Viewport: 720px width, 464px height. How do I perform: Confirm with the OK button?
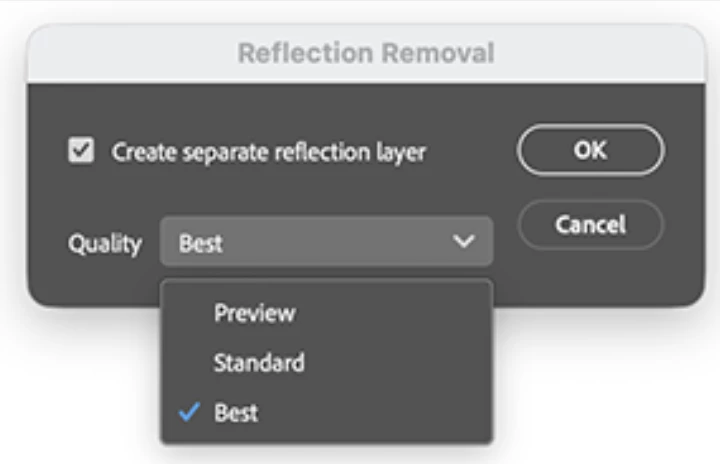coord(591,150)
